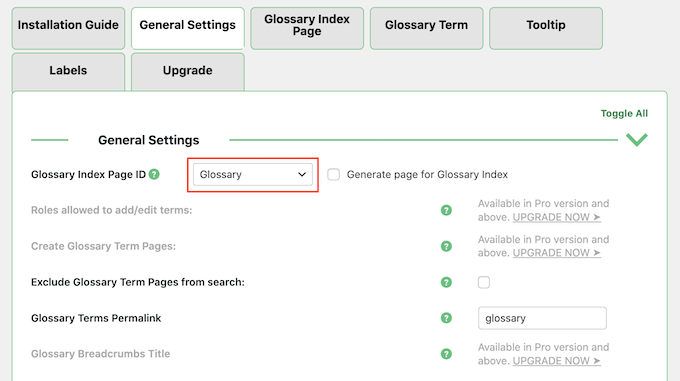
Task: Switch to the General Settings tab
Action: tap(187, 28)
